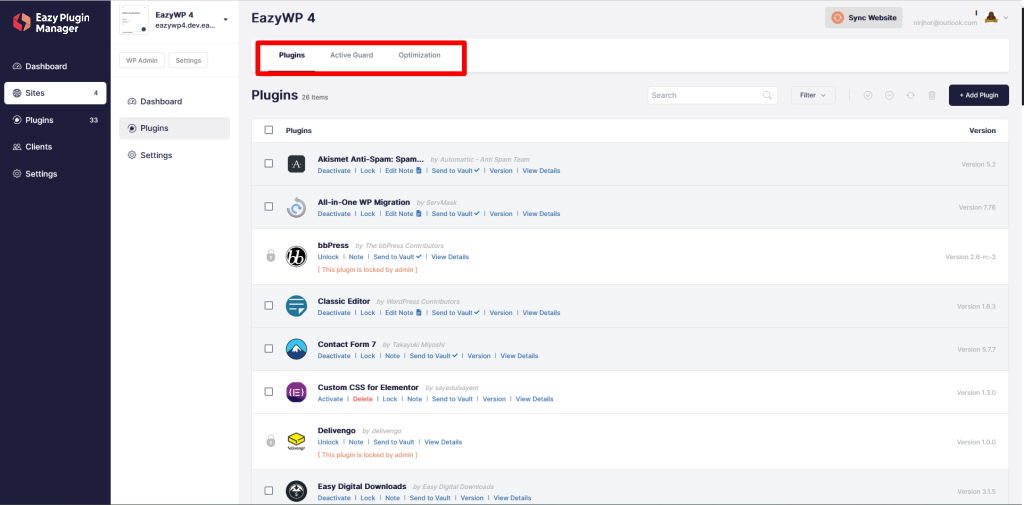Open the Filter dropdown
1024x505 pixels.
pos(813,95)
